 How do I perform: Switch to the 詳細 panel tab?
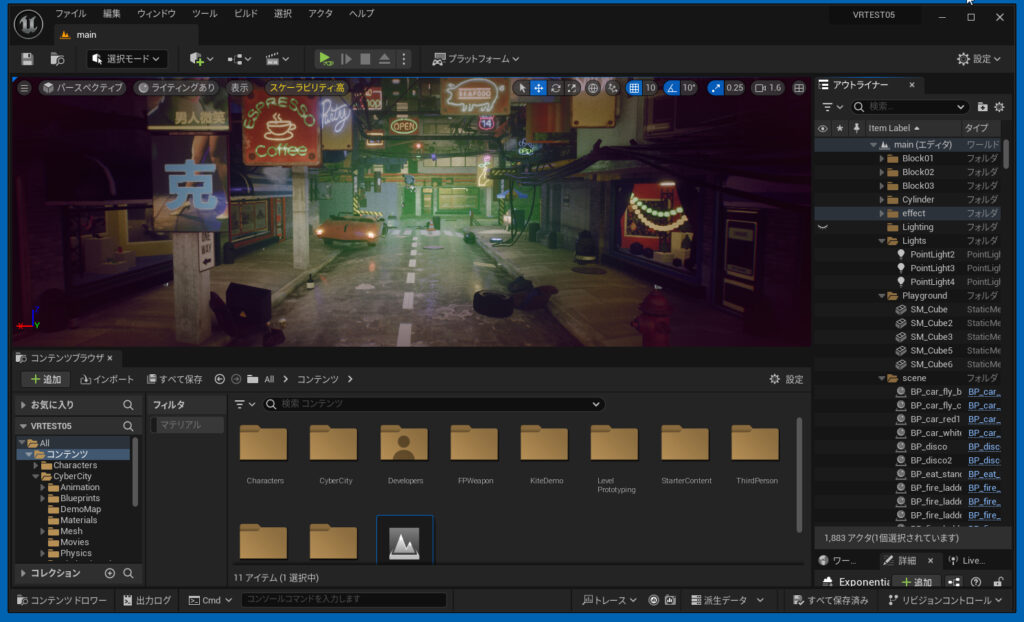(908, 560)
